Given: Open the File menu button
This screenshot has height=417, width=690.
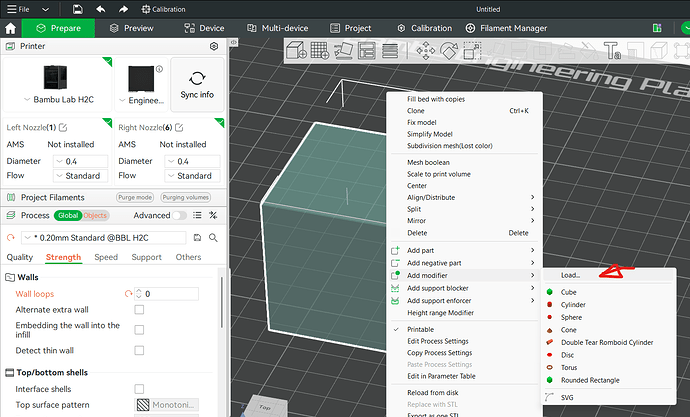Looking at the screenshot, I should (18, 9).
